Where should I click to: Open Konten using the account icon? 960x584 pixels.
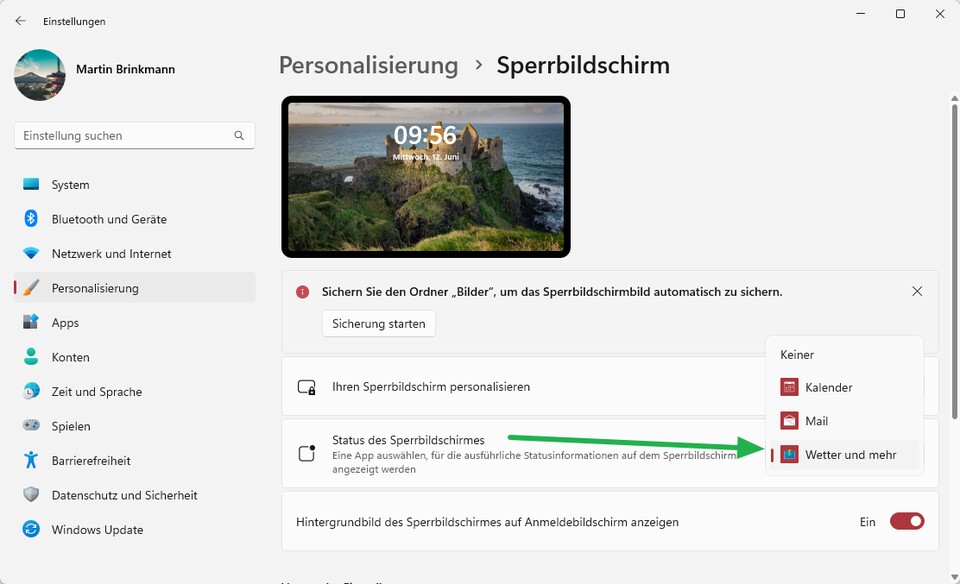tap(33, 357)
